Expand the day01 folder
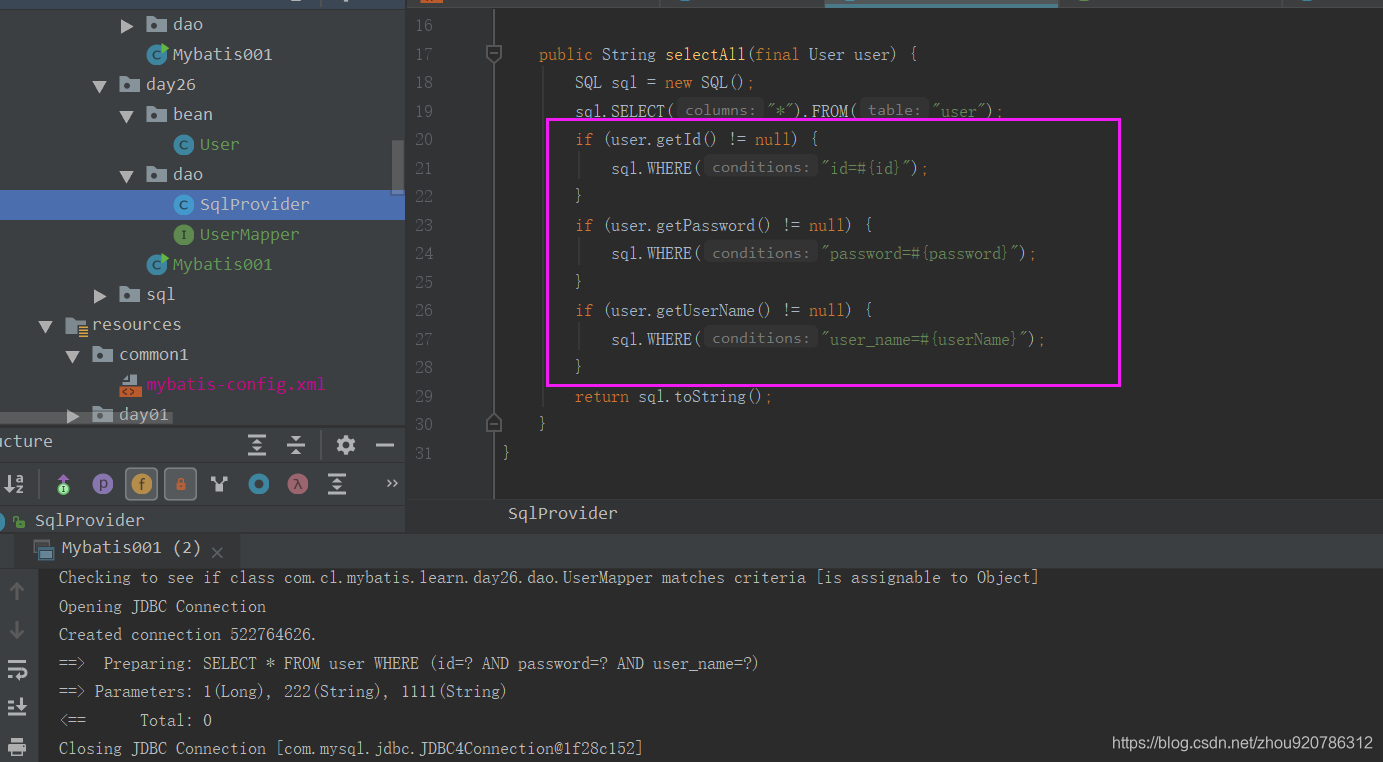Viewport: 1383px width, 762px height. tap(73, 415)
